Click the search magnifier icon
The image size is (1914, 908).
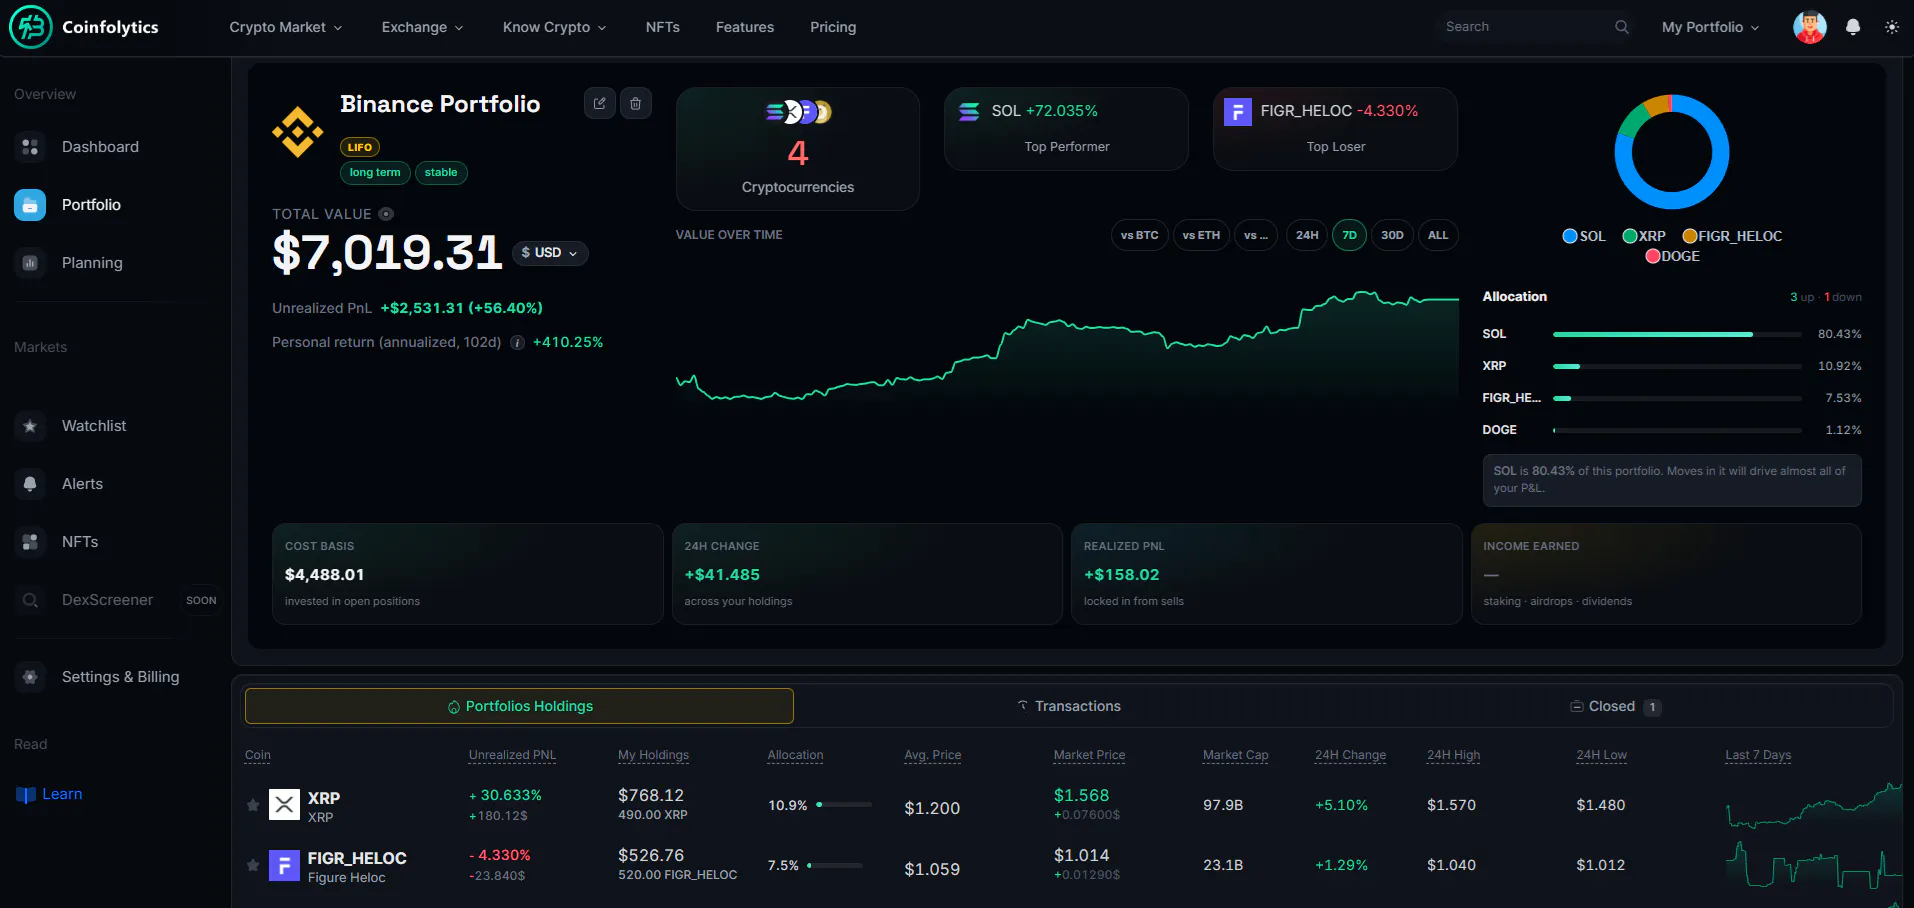coord(1622,27)
